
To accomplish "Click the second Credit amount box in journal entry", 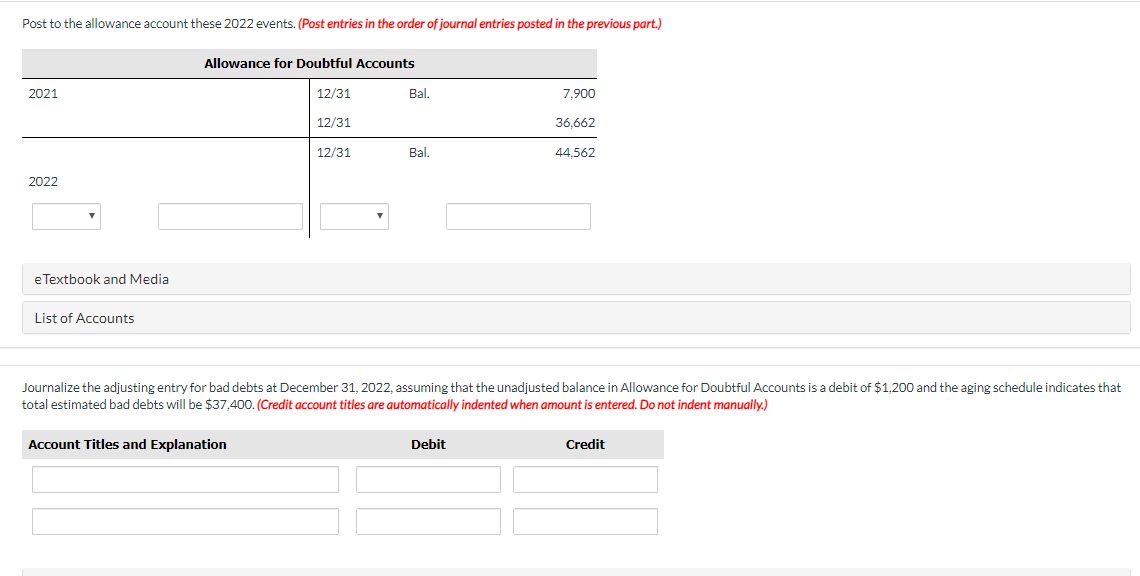I will coord(585,521).
